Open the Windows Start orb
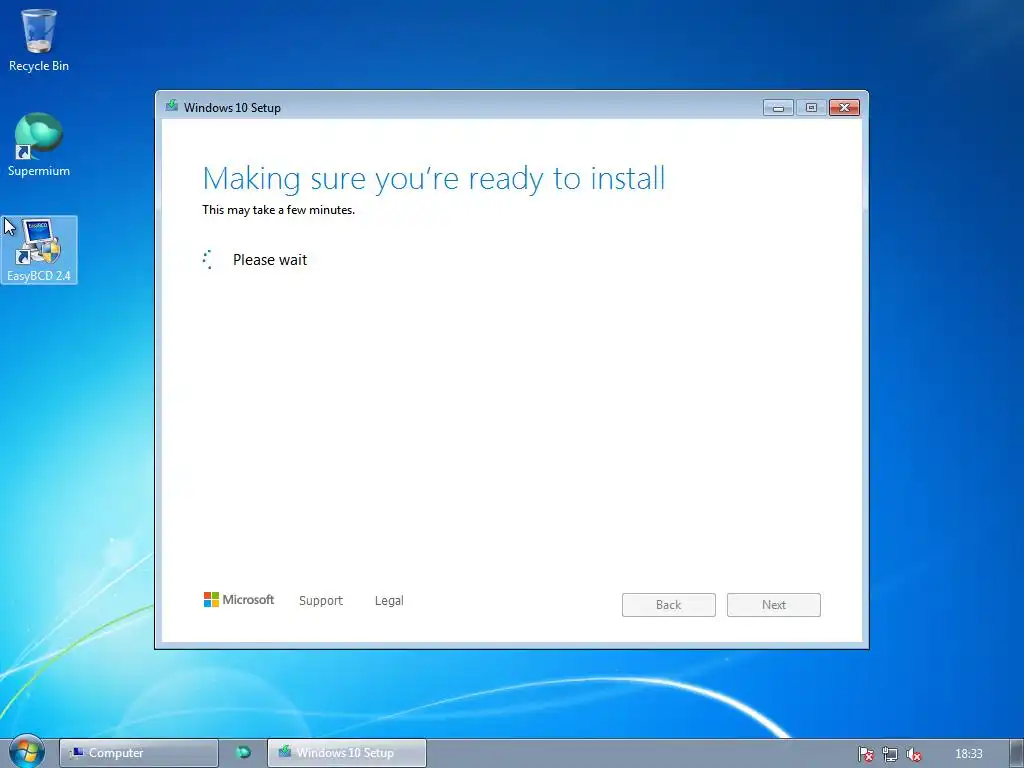 (26, 752)
